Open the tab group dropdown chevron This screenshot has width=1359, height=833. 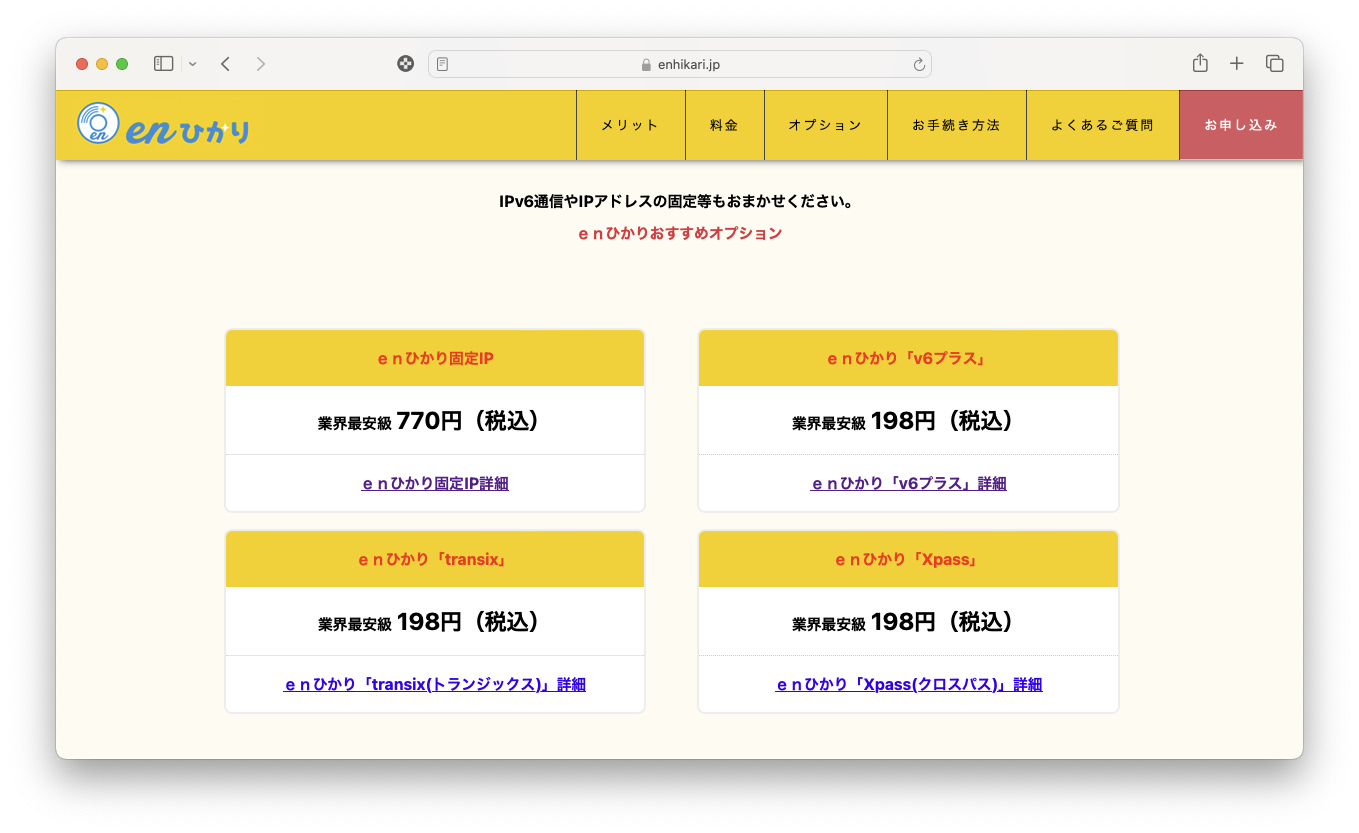click(192, 64)
